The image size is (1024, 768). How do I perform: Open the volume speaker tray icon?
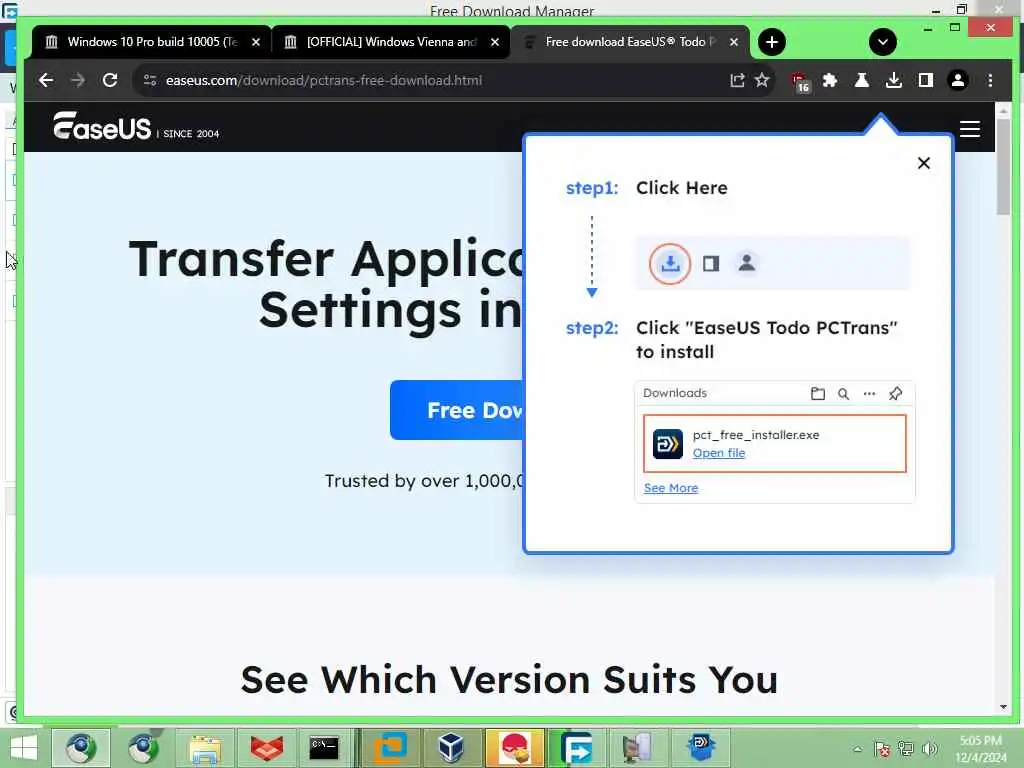click(x=929, y=749)
